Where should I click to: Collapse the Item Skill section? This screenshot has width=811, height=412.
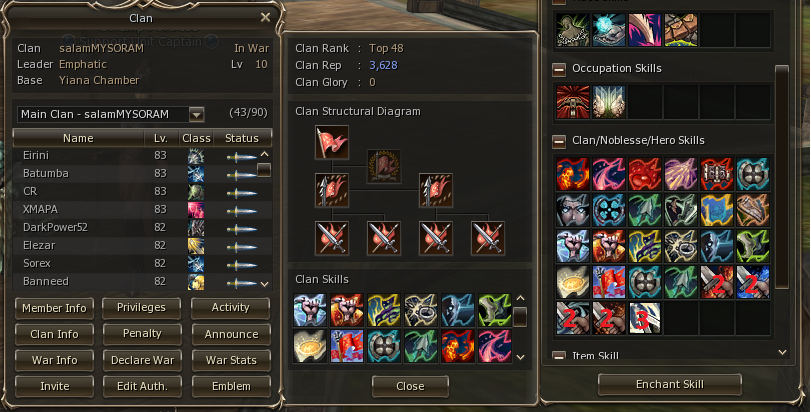[559, 356]
